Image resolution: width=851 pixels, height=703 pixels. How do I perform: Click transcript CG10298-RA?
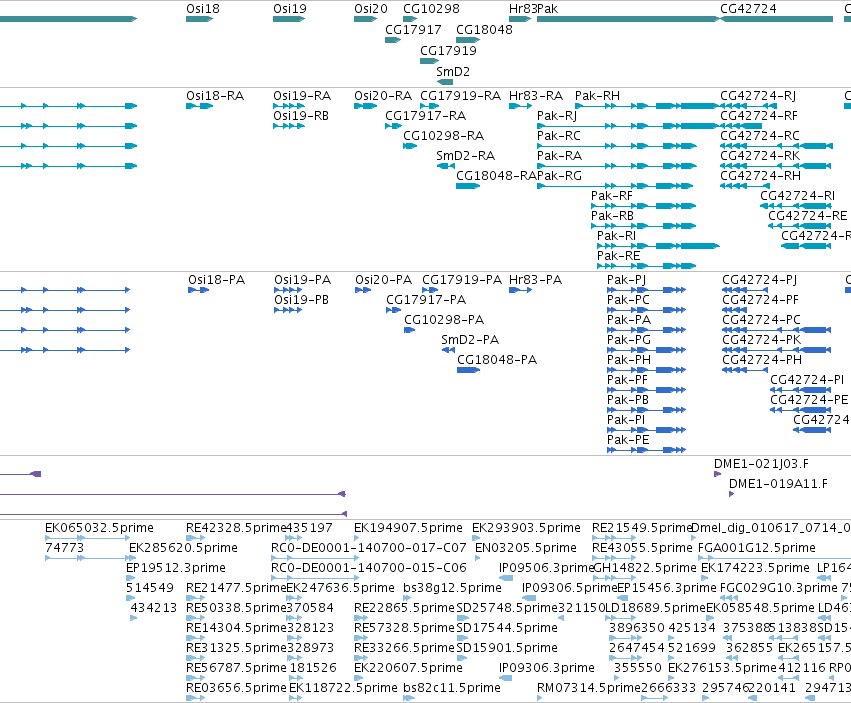410,146
